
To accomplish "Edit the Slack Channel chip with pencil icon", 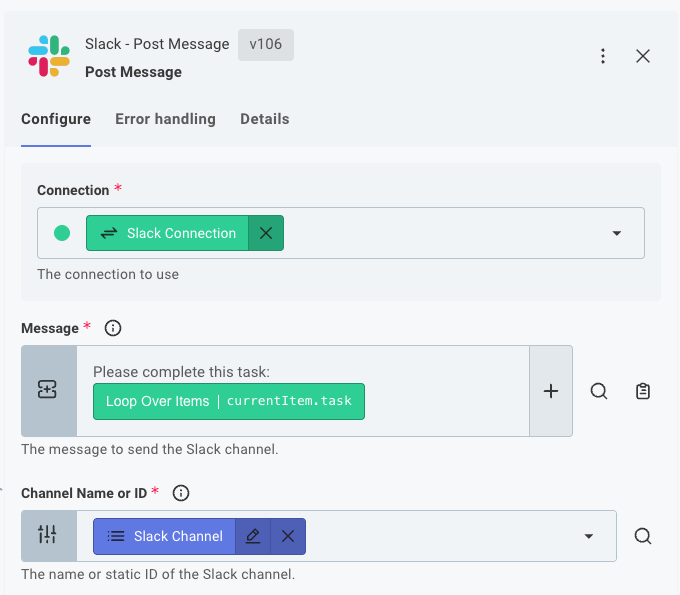I will [253, 536].
